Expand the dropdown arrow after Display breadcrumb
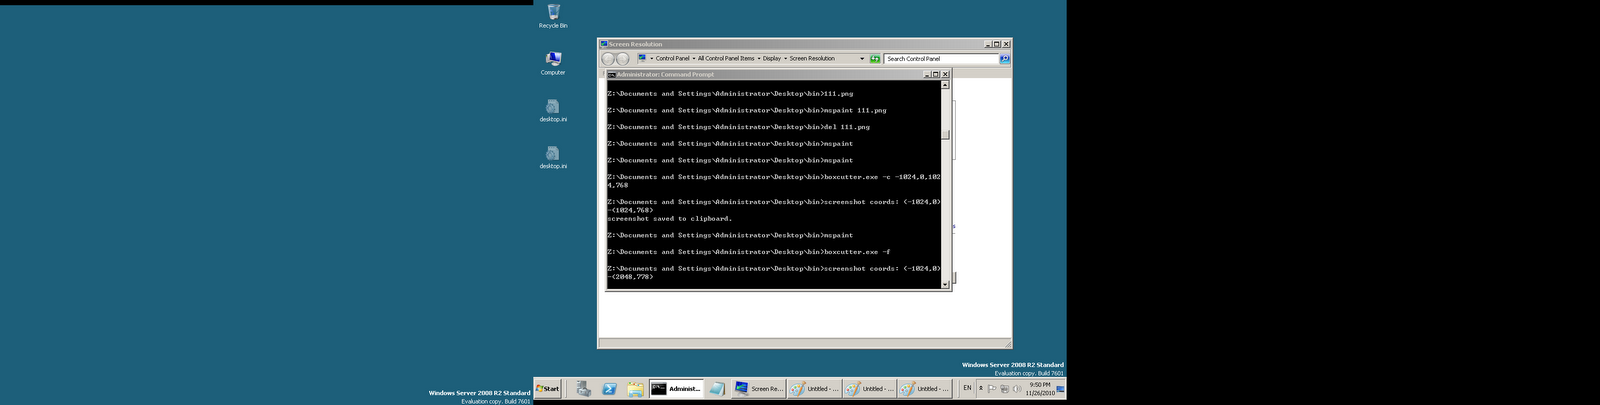The width and height of the screenshot is (1600, 405). click(x=785, y=59)
